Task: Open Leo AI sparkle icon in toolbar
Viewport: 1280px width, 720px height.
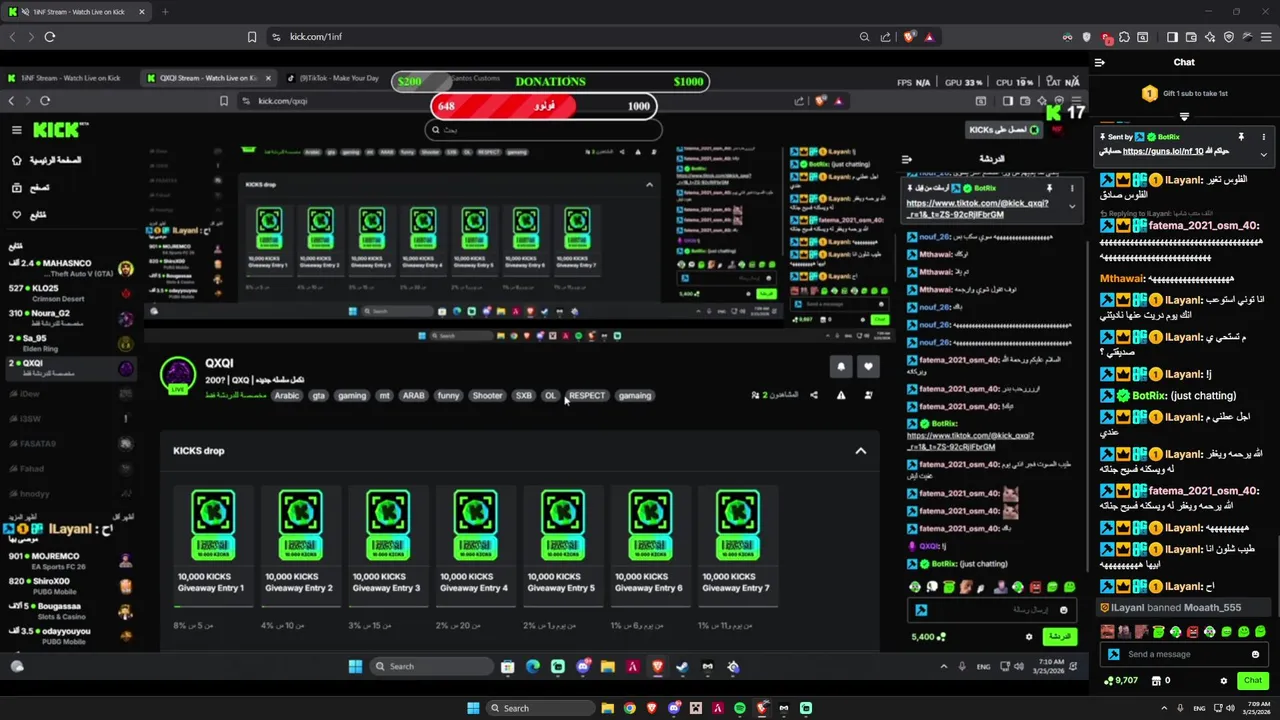Action: 1210,37
